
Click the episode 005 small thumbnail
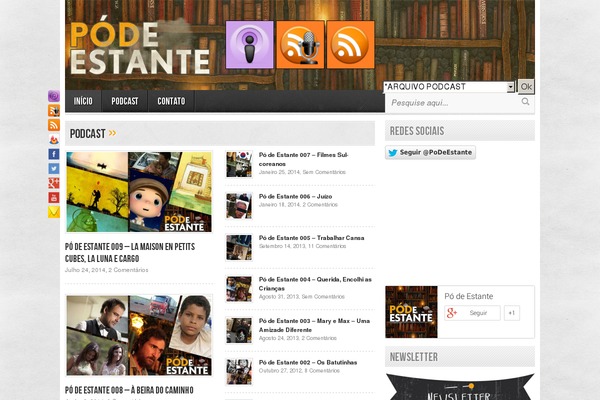tap(239, 247)
